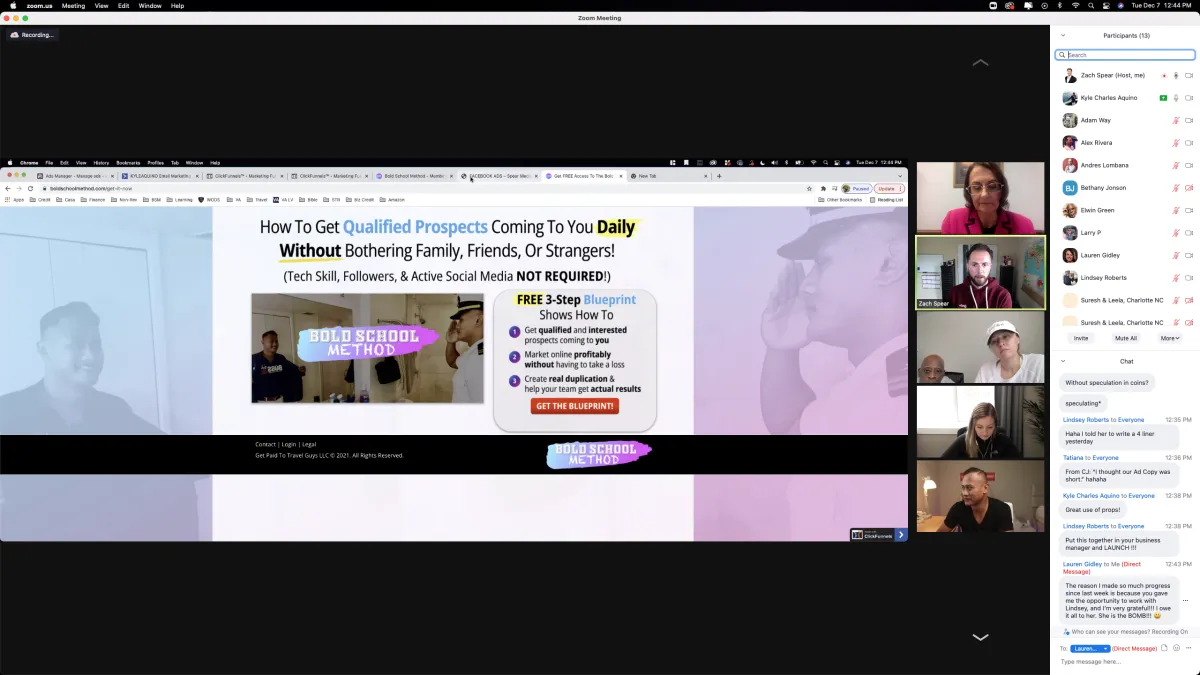The image size is (1200, 675).
Task: Select Zach Spear's video thumbnail
Action: pos(980,273)
